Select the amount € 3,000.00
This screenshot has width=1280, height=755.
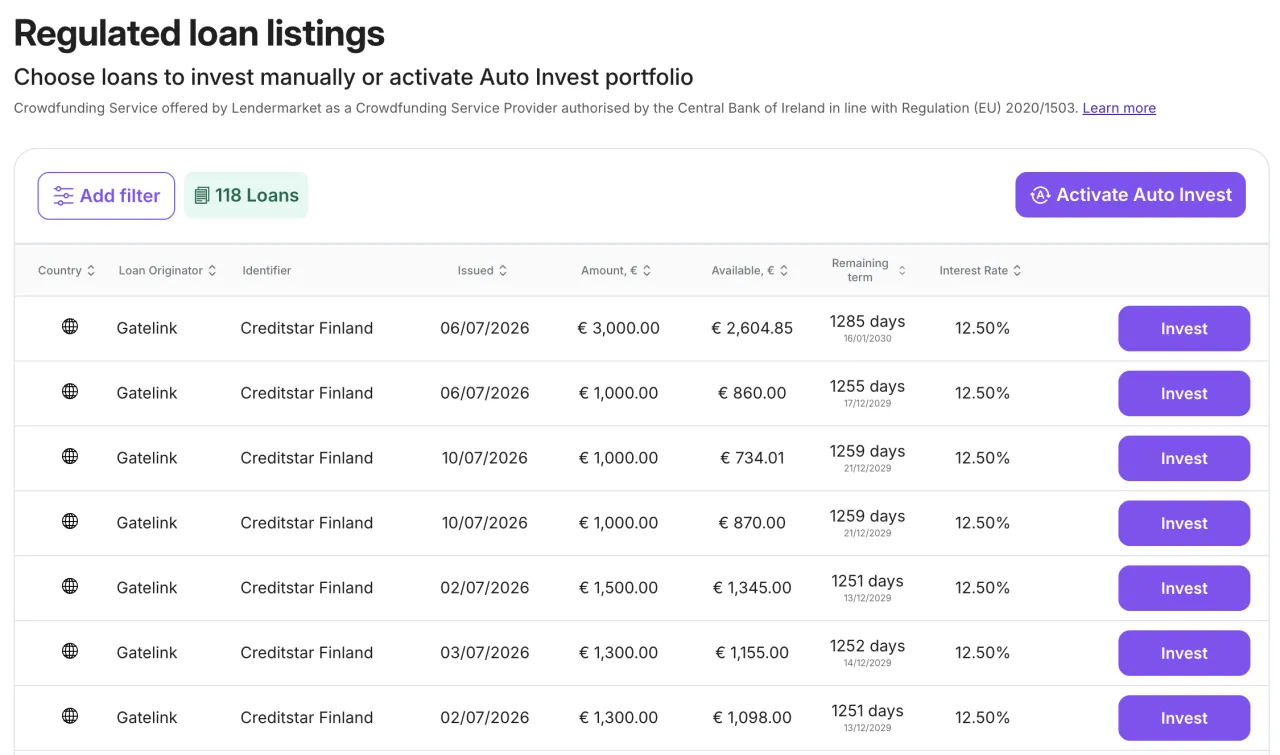tap(619, 328)
